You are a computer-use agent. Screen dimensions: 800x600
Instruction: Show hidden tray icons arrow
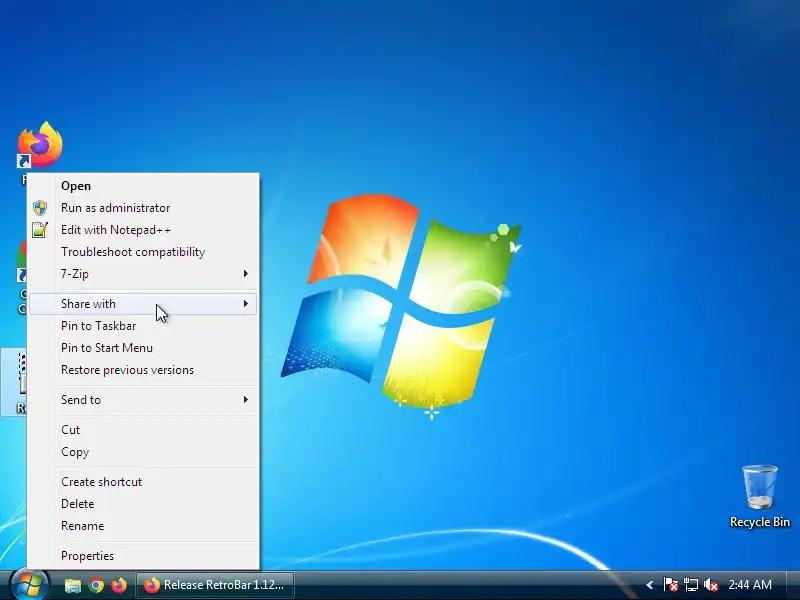(649, 585)
